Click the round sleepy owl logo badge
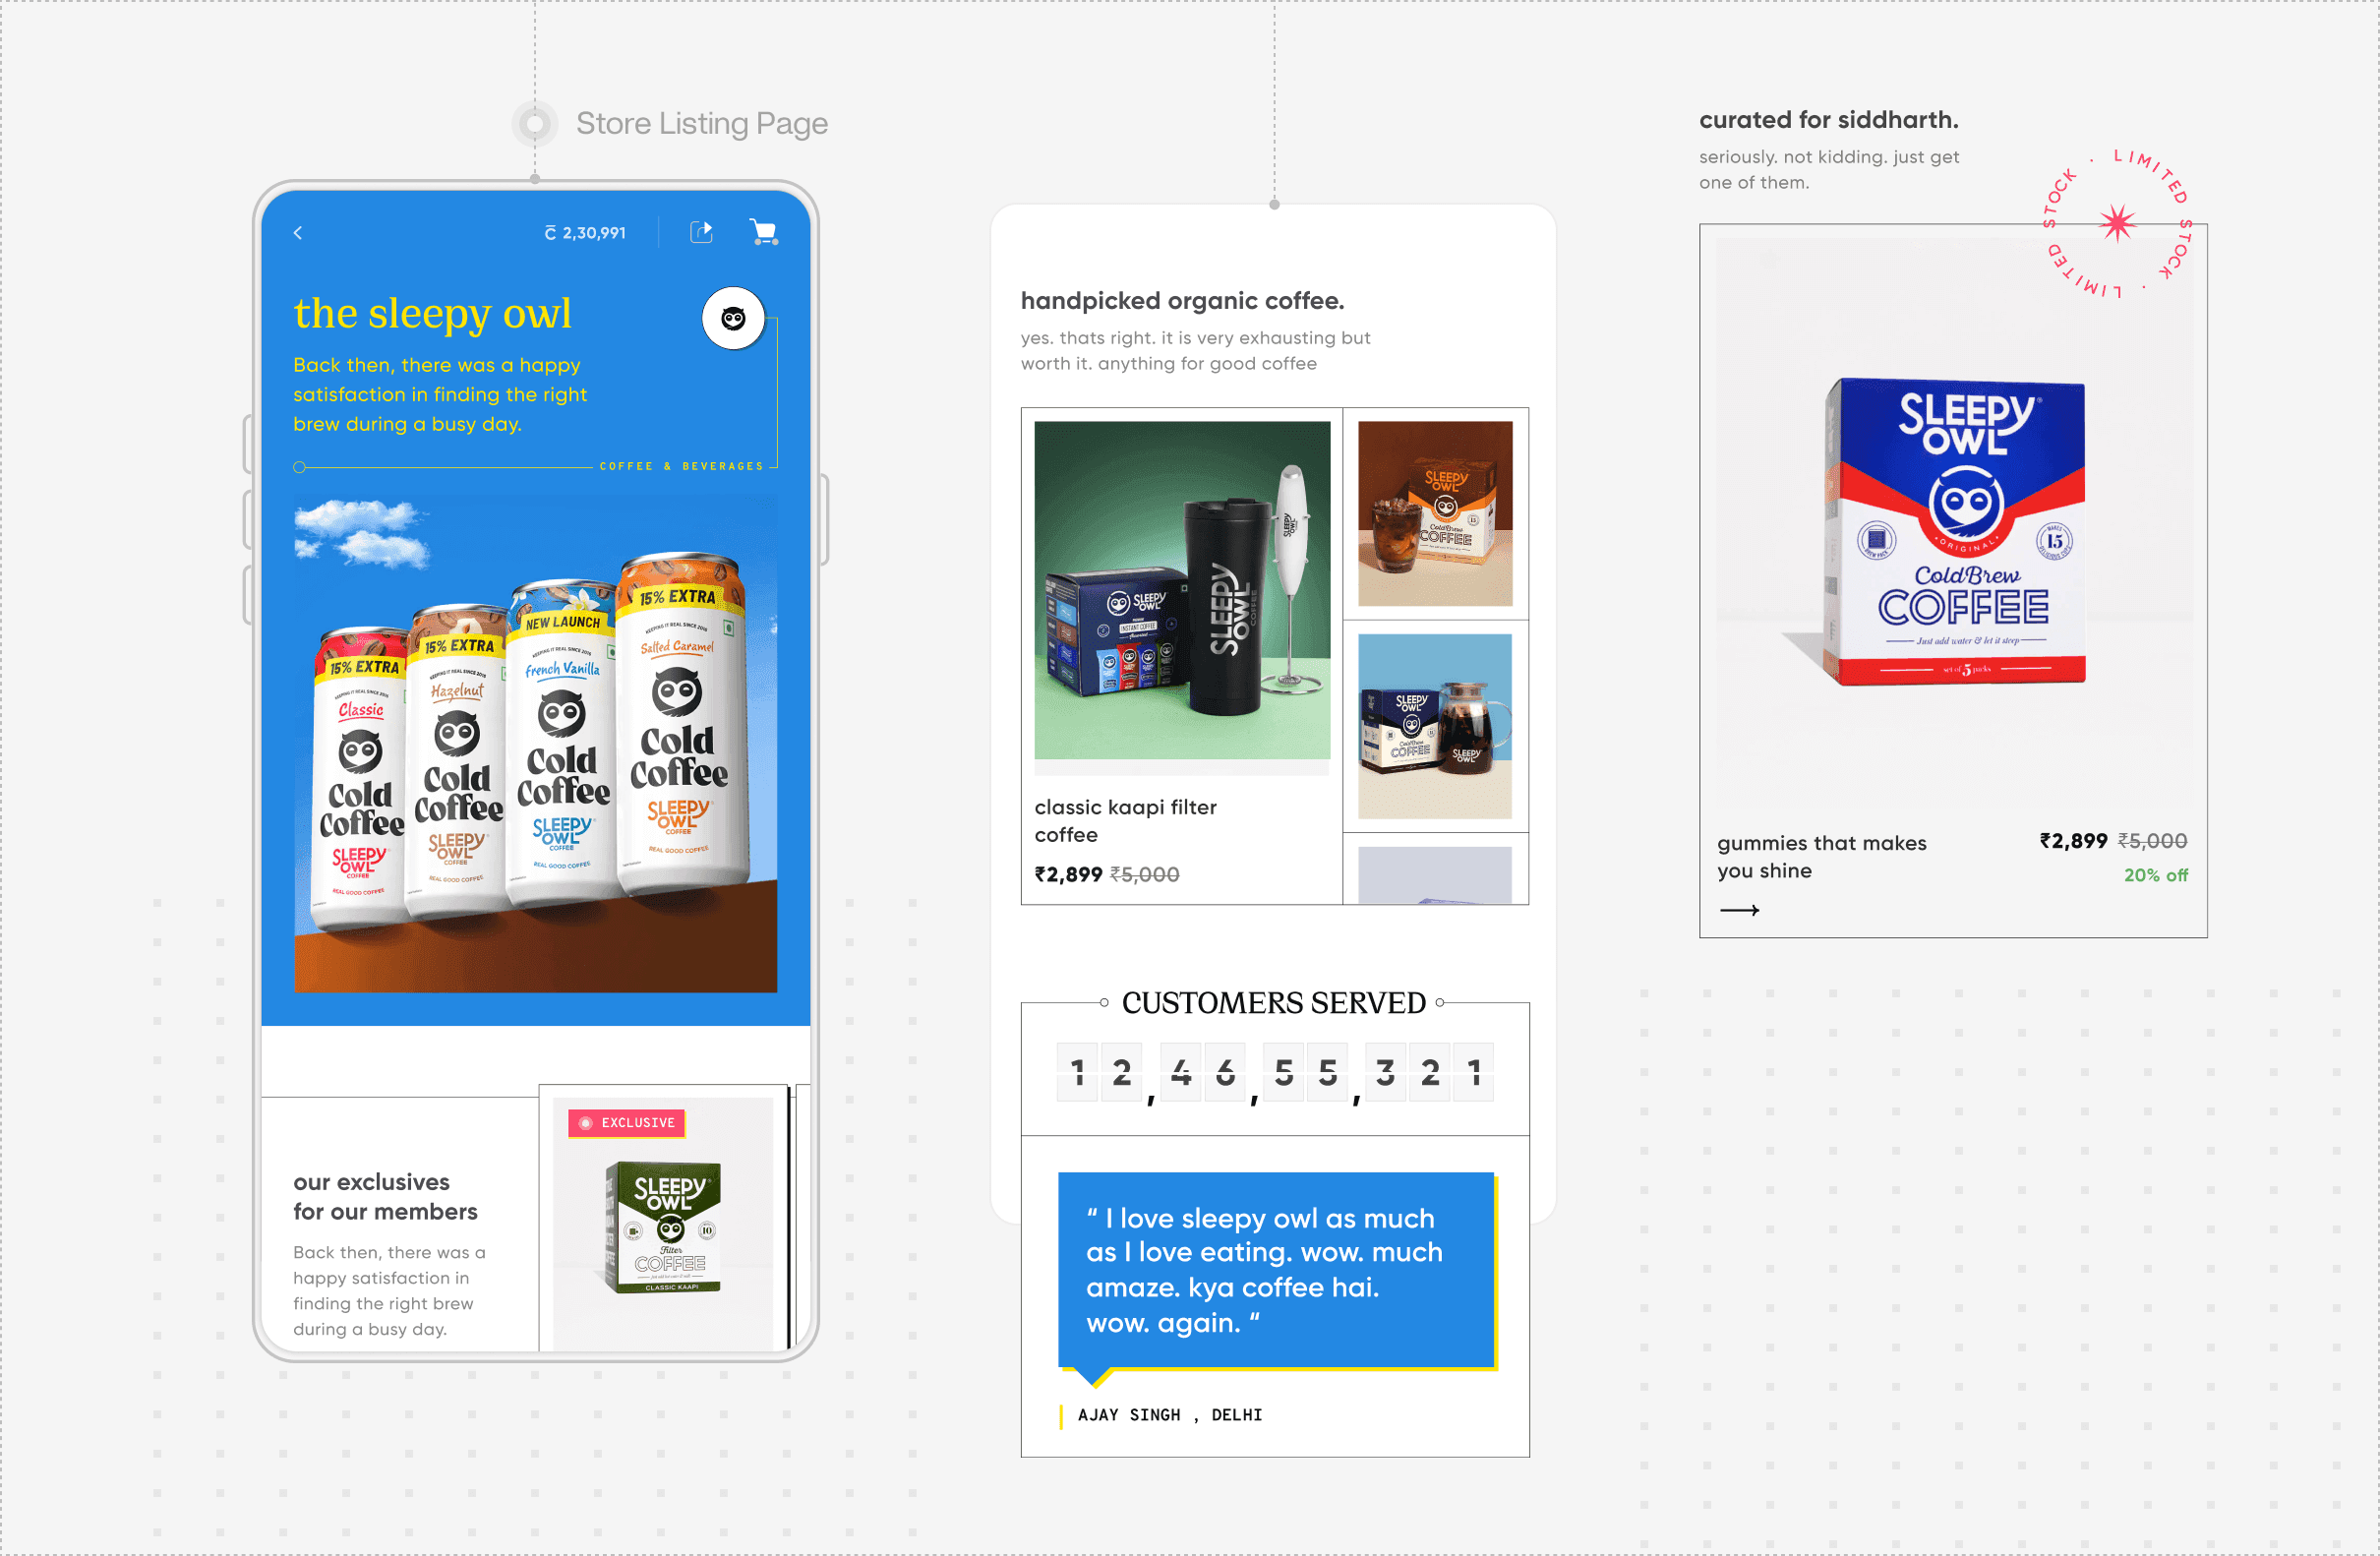 point(733,319)
